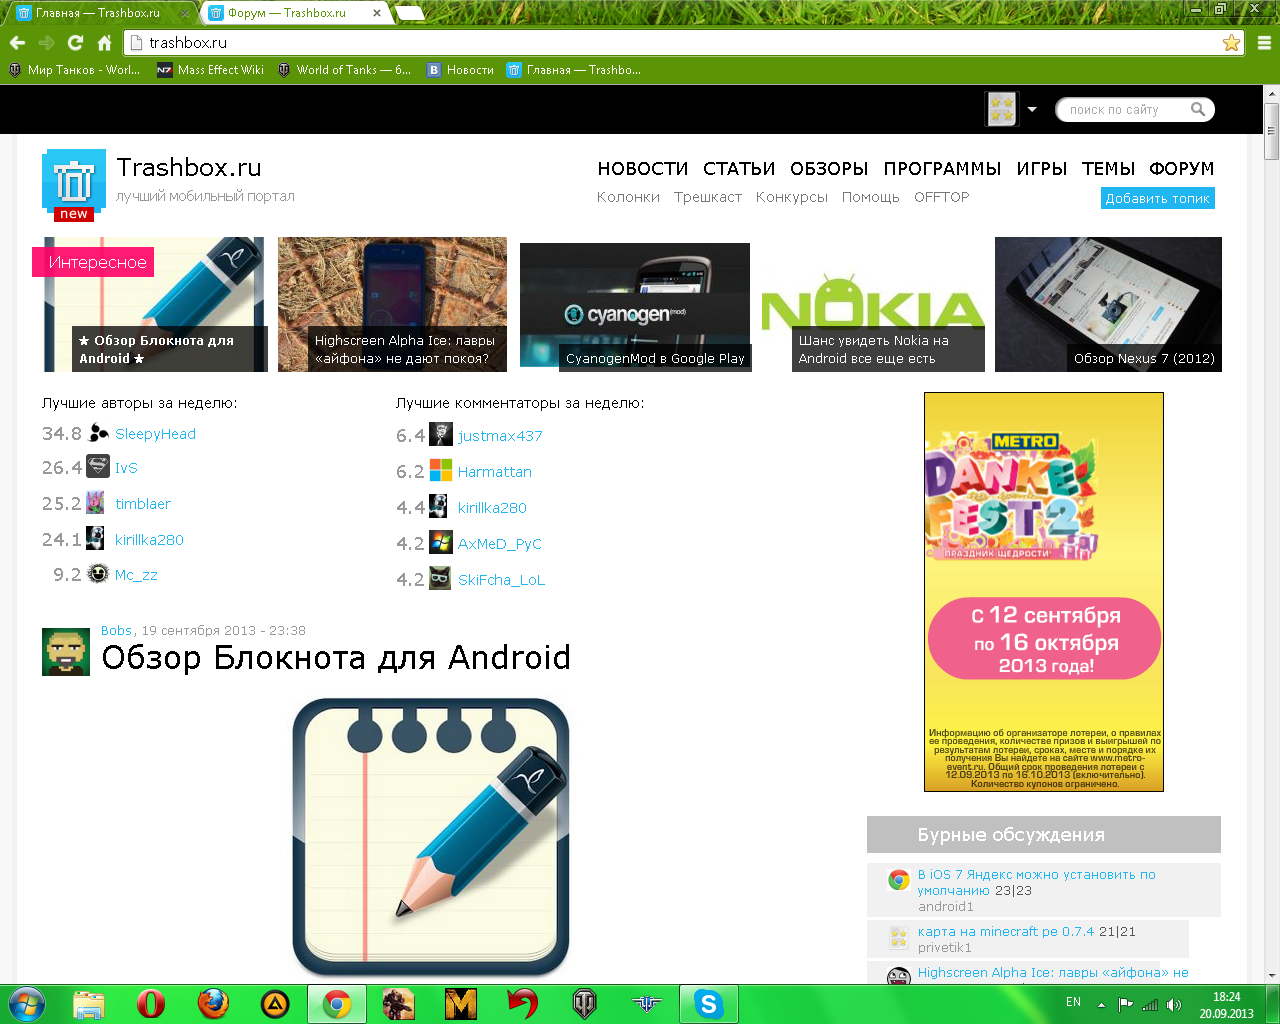1280x1024 pixels.
Task: Click the browser Back arrow
Action: (x=17, y=42)
